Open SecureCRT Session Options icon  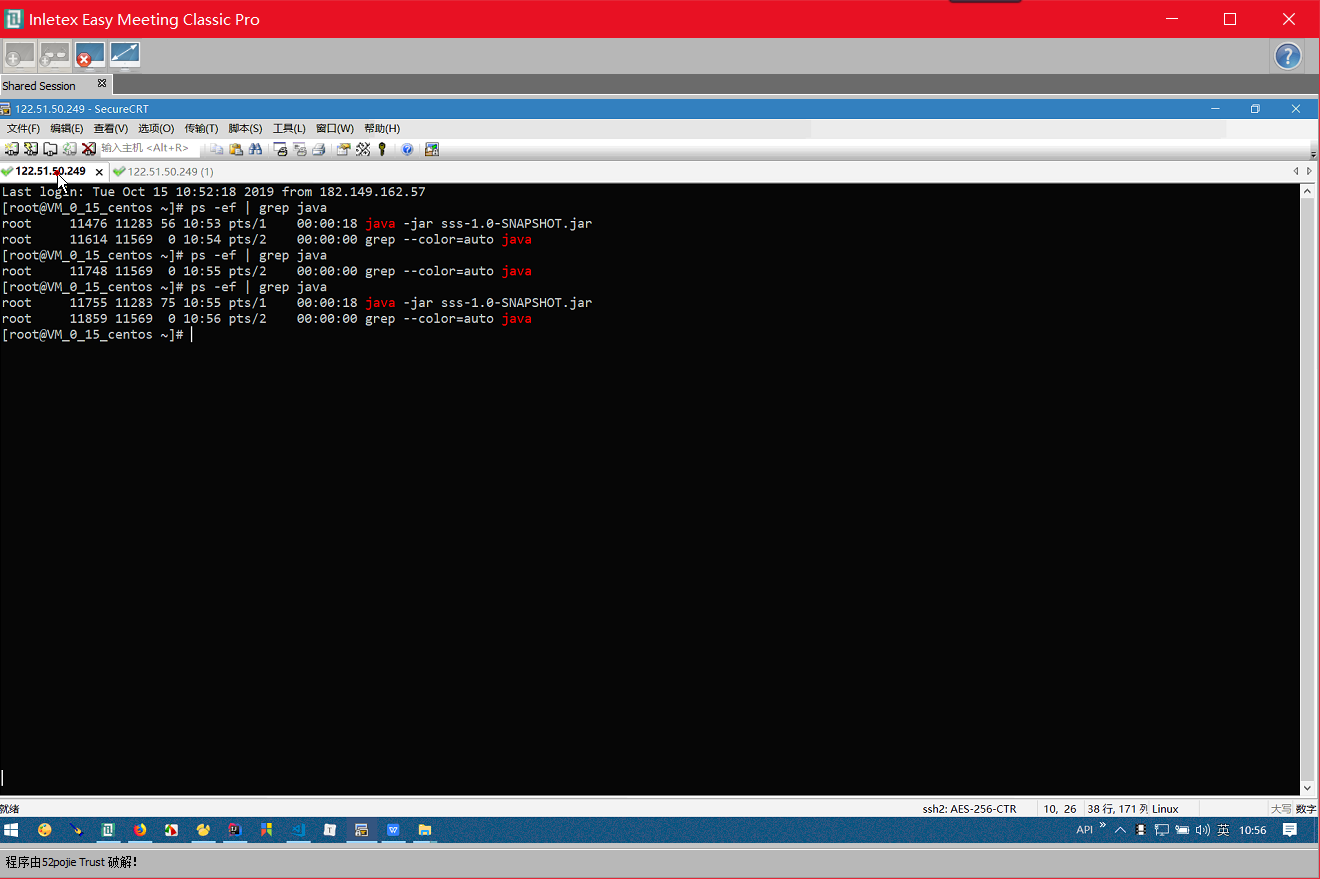[x=344, y=149]
